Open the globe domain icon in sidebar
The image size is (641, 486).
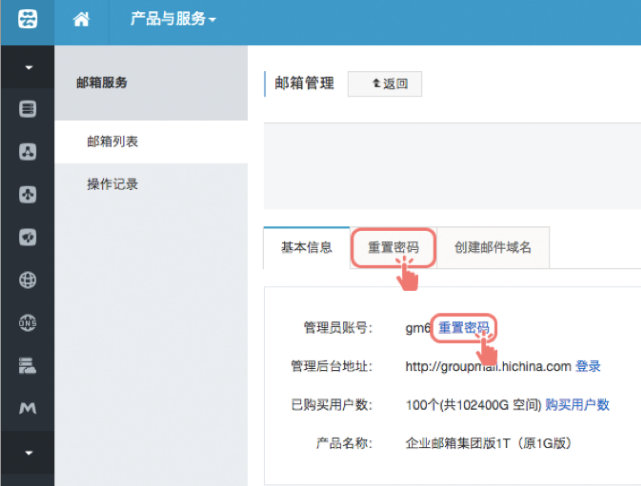tap(28, 280)
